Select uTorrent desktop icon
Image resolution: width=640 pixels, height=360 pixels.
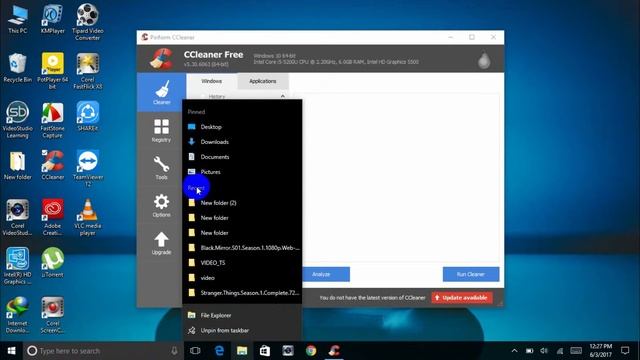coord(53,262)
